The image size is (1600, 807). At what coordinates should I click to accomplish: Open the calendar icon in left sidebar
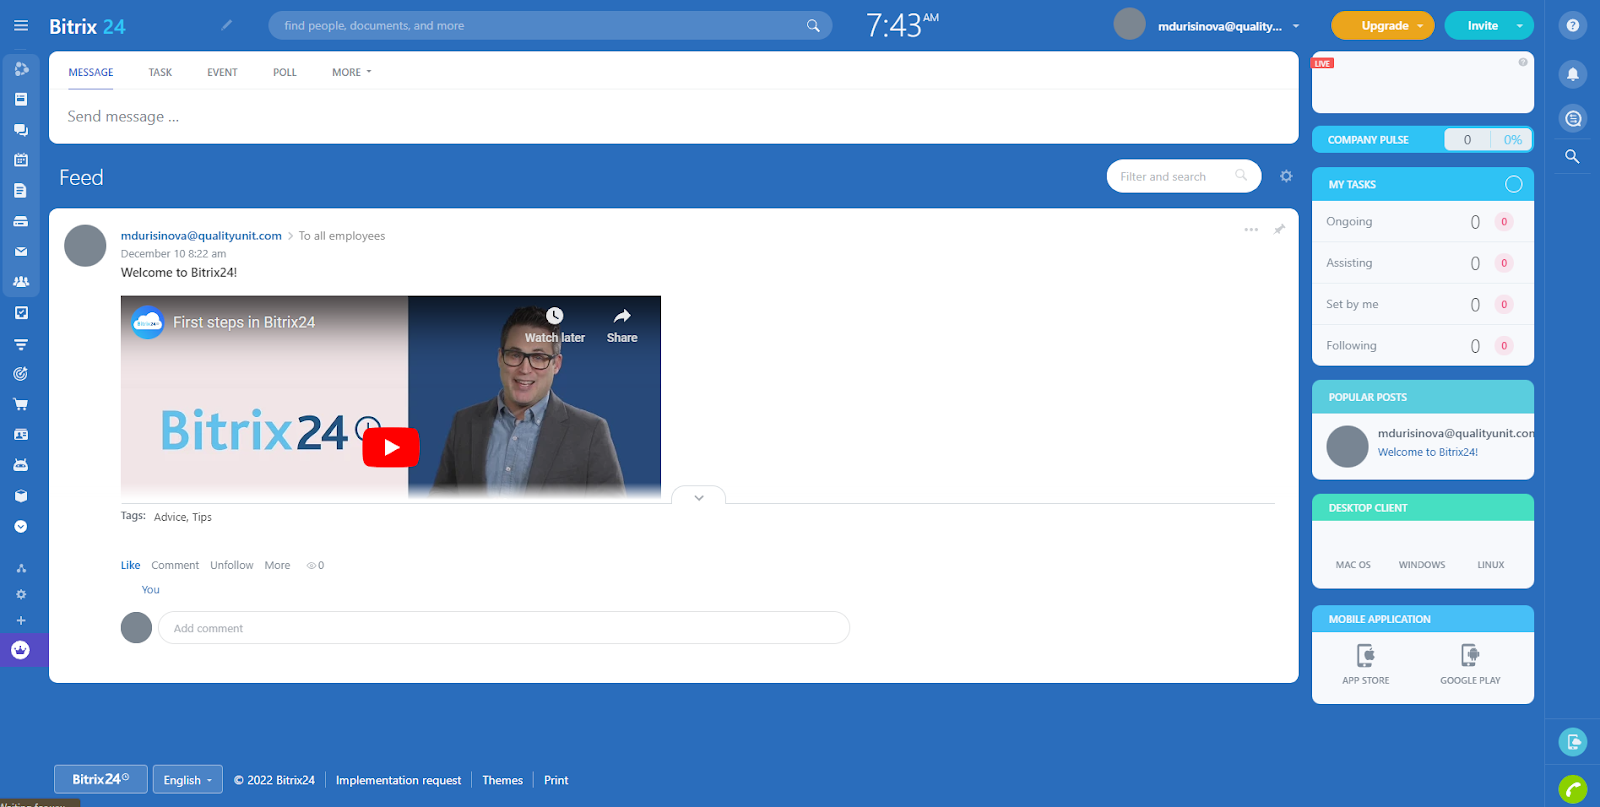21,160
